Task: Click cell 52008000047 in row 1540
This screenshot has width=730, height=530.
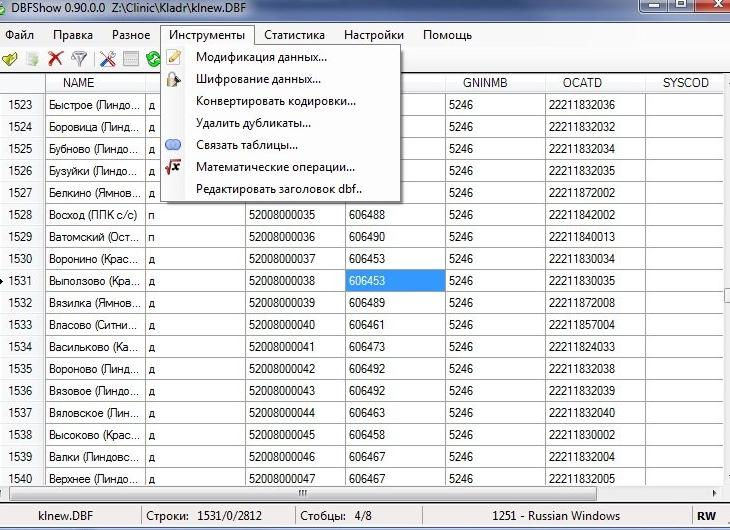Action: pos(295,478)
